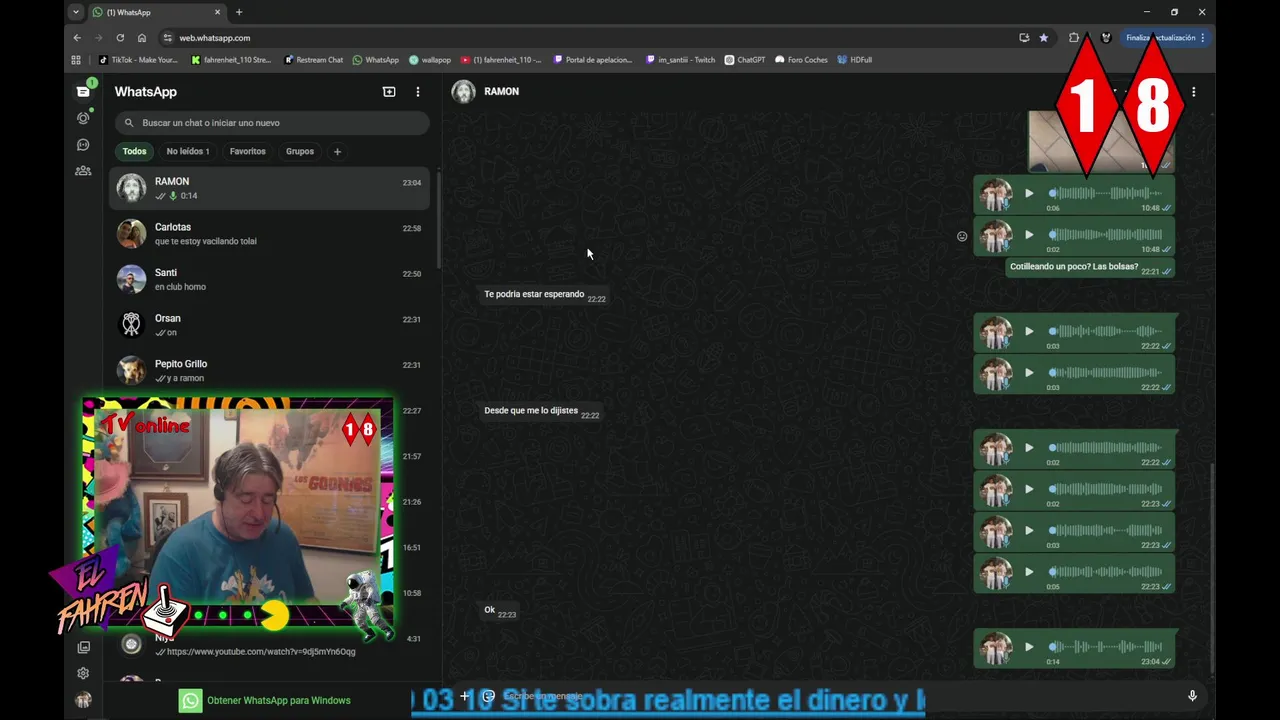
Task: Open the Santi chat
Action: click(x=270, y=279)
